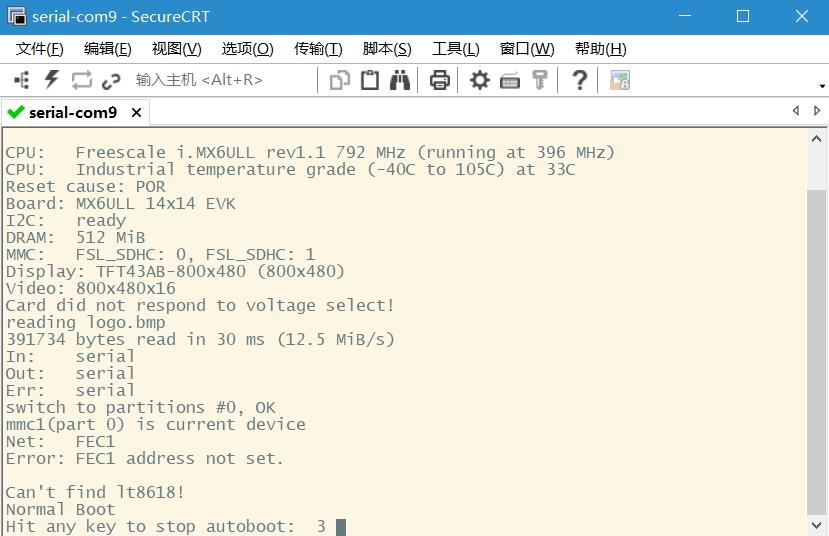
Task: Click the 'Video: 800x480x16' line
Action: click(90, 288)
